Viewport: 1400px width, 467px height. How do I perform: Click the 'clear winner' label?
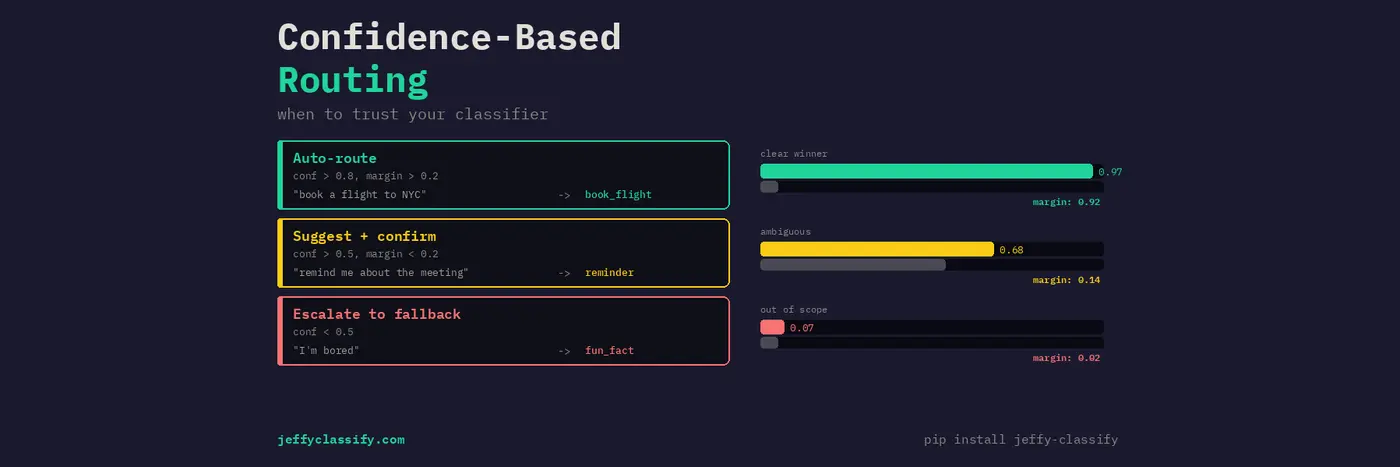pos(794,153)
